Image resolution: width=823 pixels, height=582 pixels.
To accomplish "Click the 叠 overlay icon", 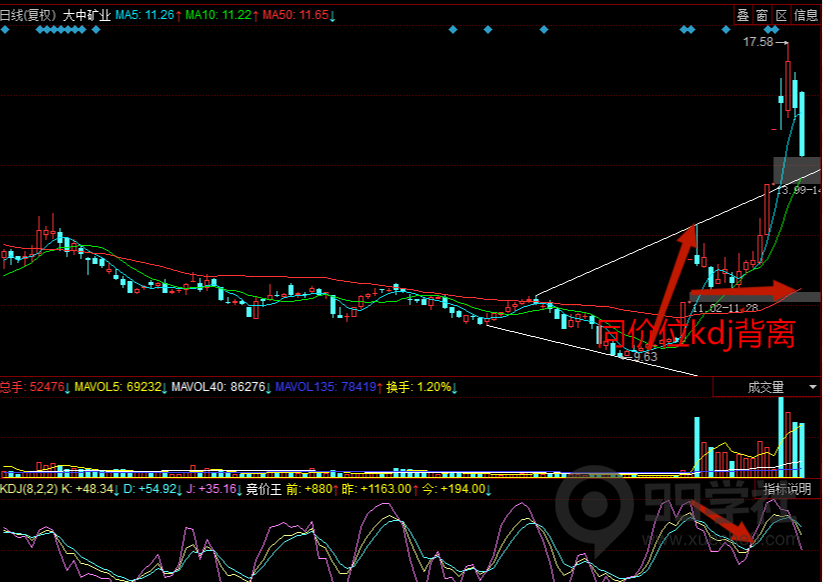I will 743,15.
